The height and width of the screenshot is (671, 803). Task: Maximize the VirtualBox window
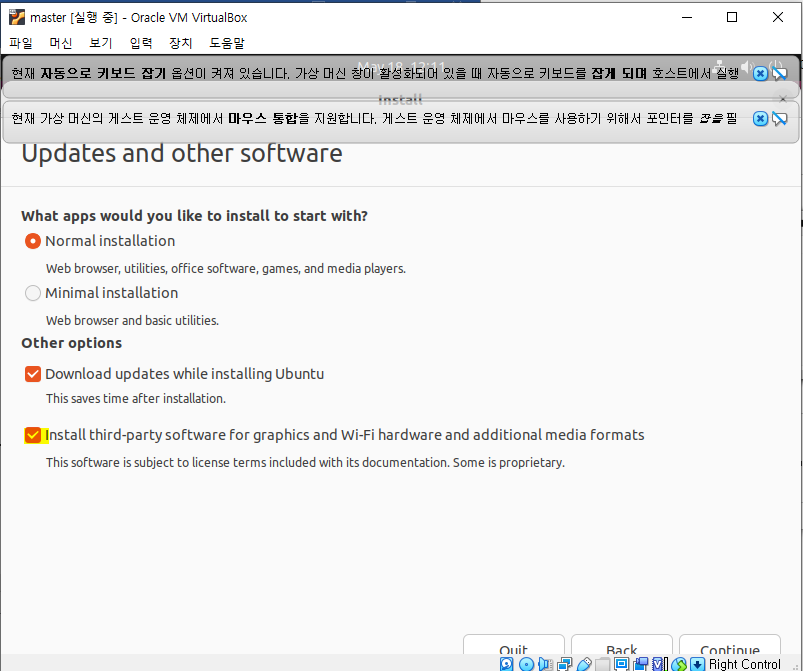click(732, 17)
